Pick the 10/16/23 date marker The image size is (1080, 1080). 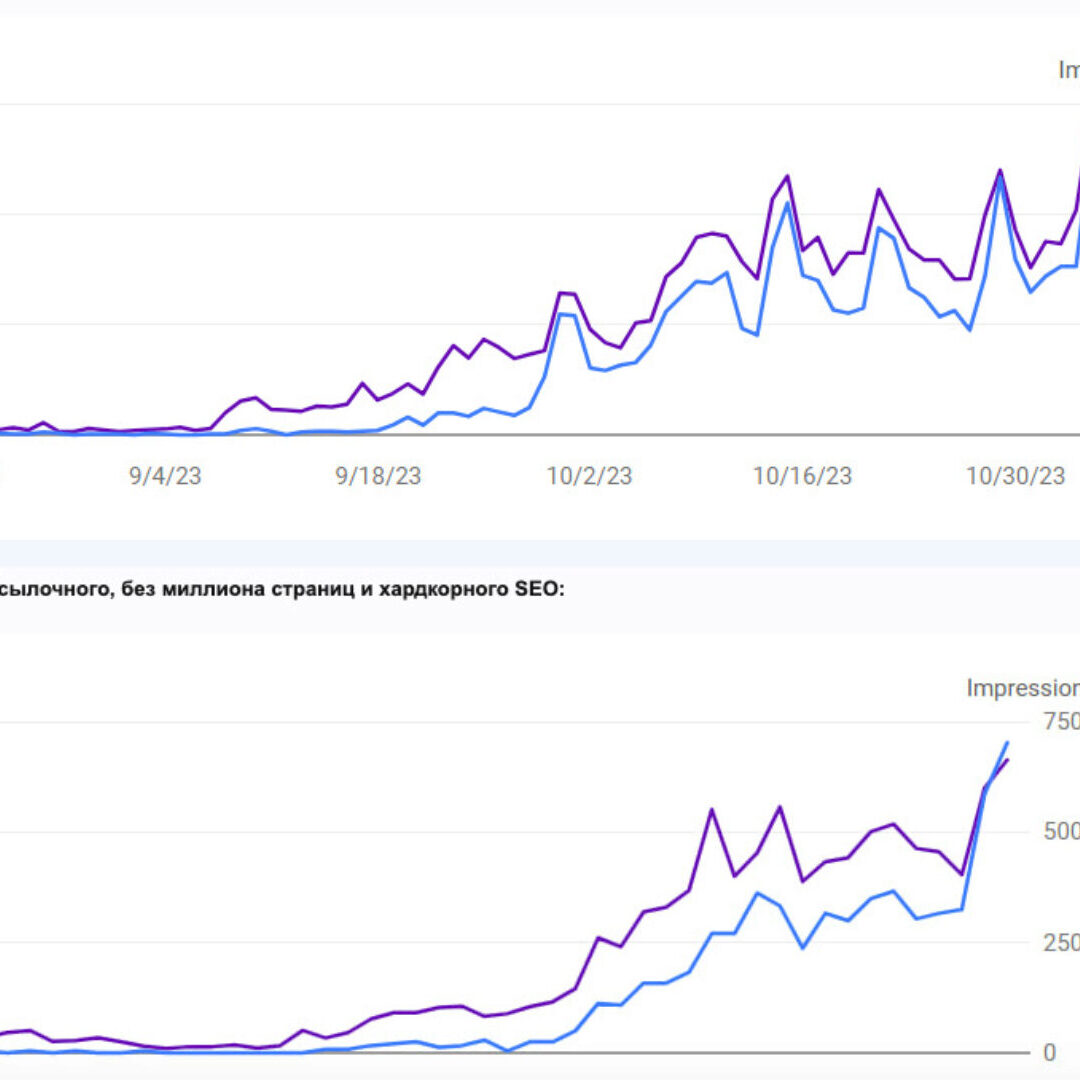coord(802,476)
